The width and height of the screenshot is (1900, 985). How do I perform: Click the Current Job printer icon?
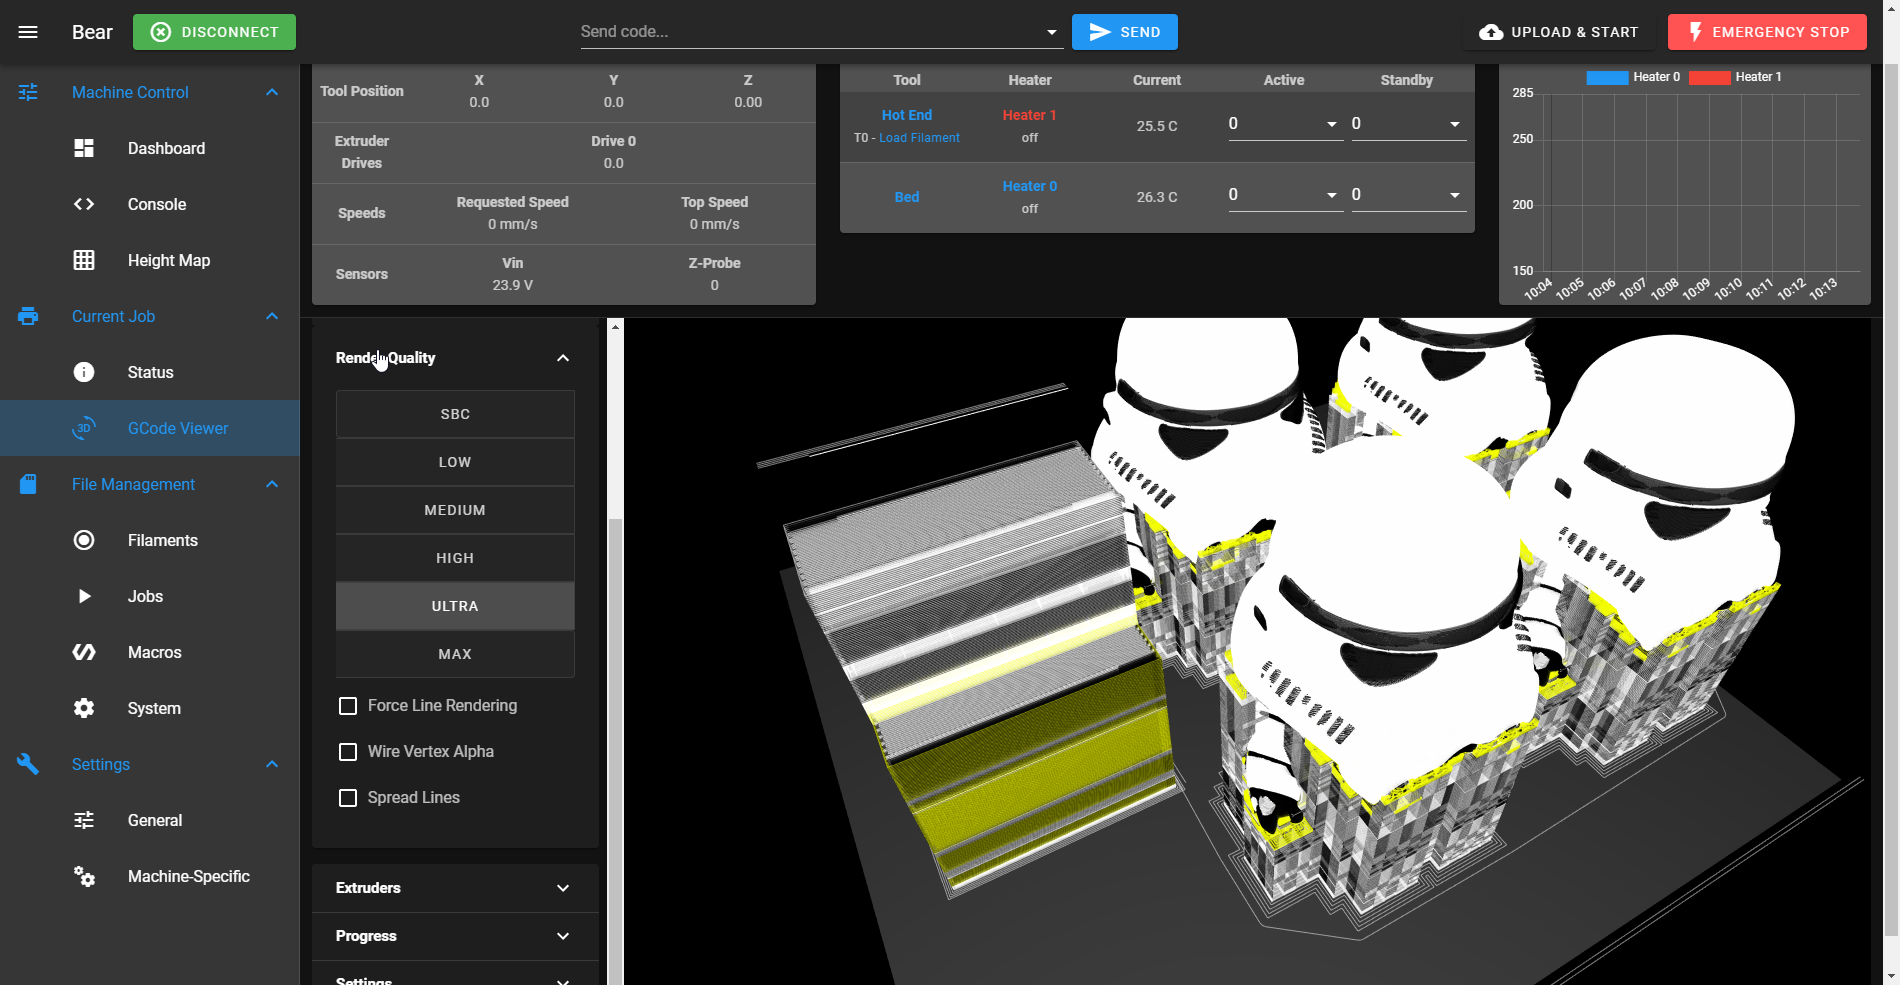(x=28, y=316)
